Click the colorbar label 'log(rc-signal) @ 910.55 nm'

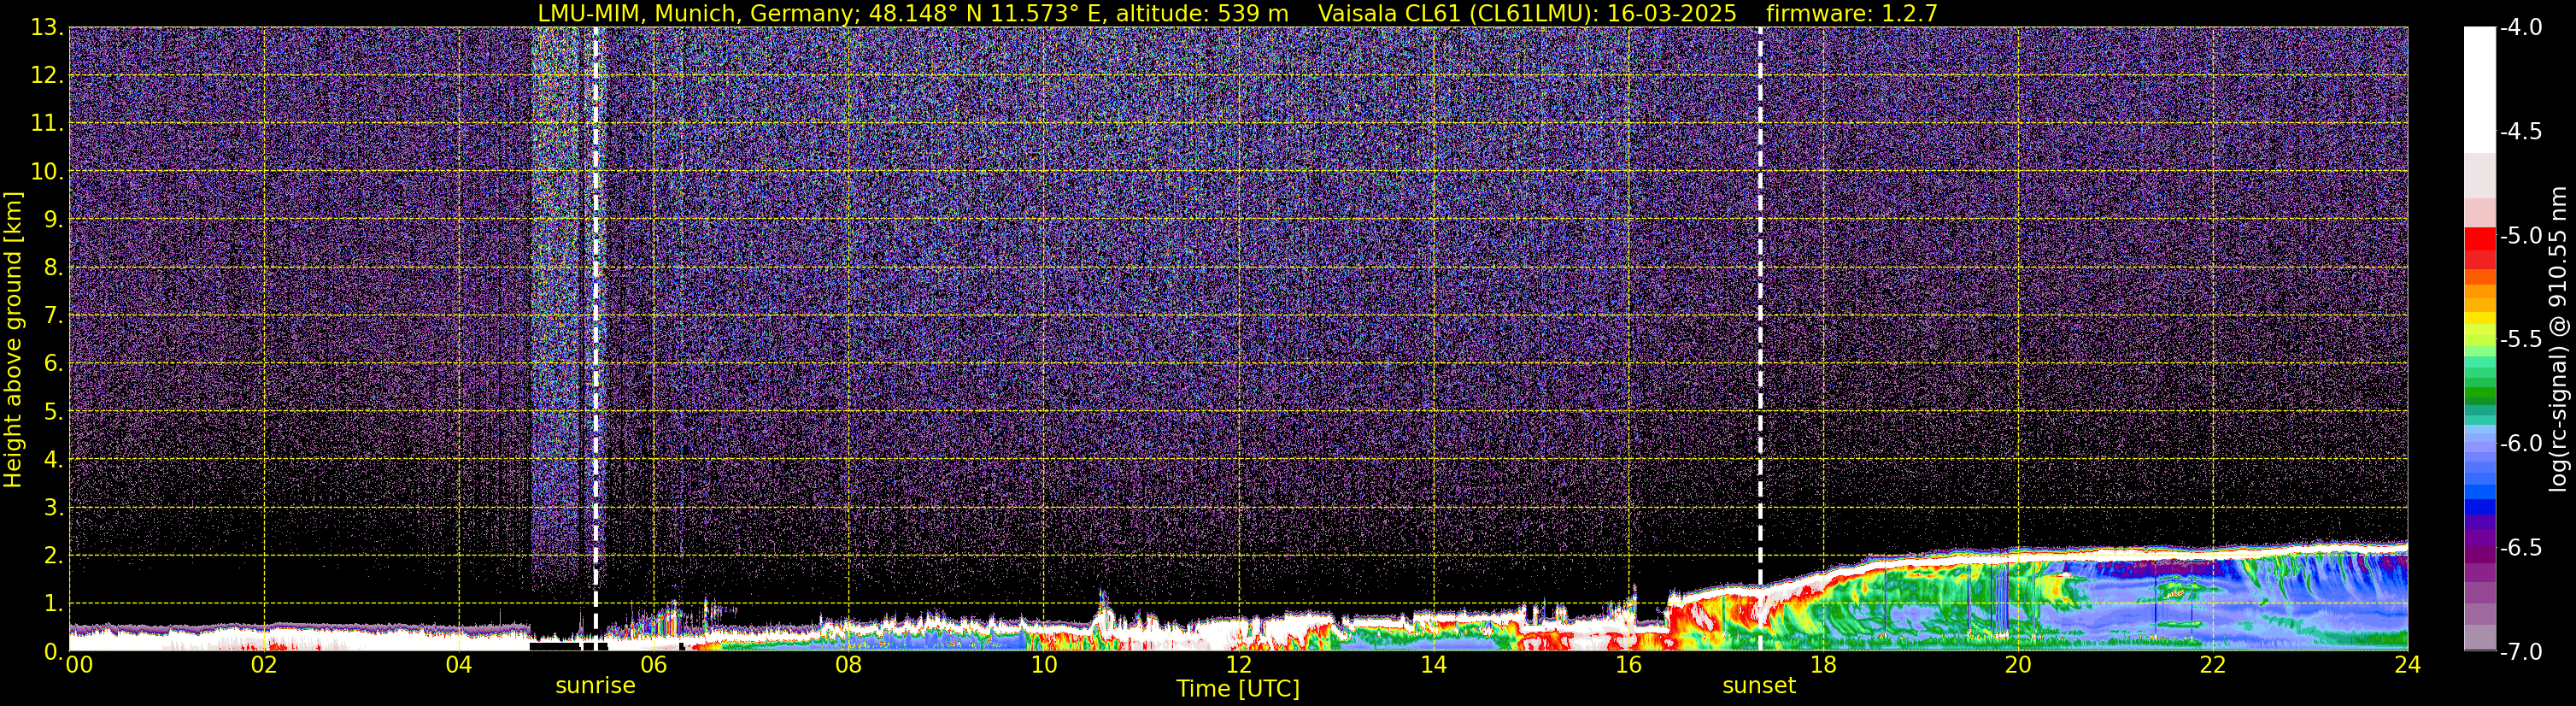[x=2558, y=339]
